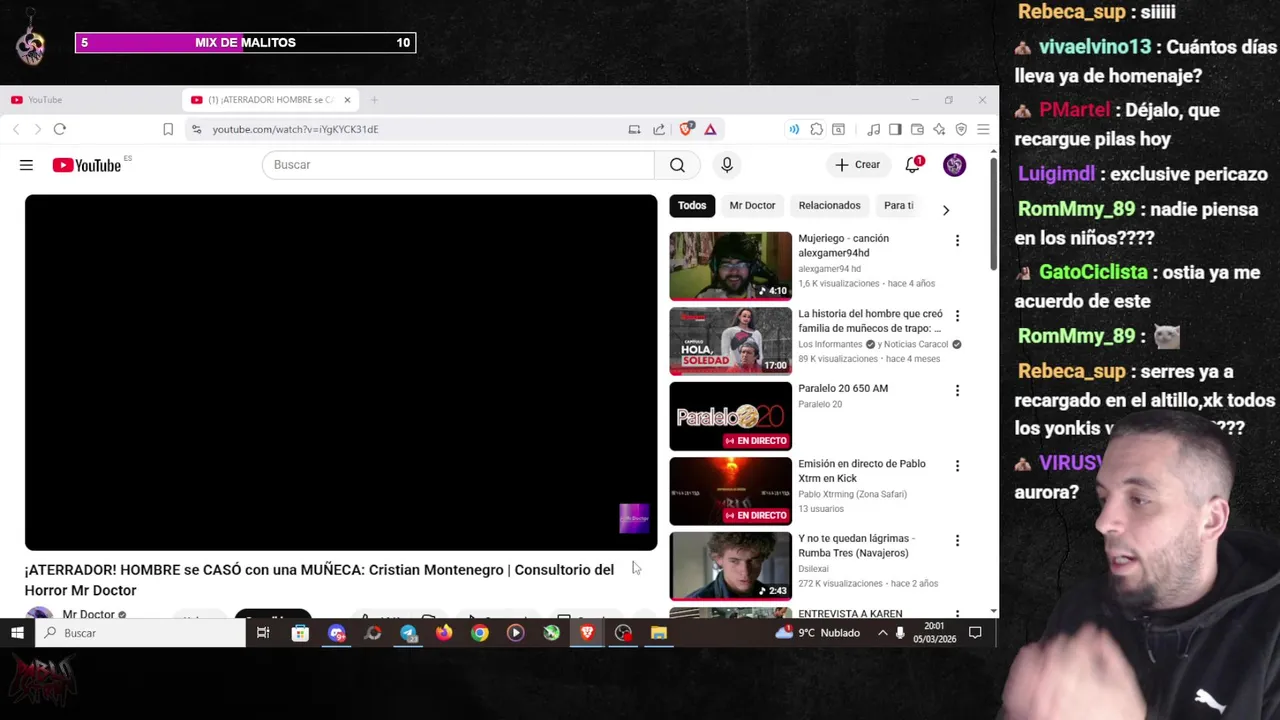Open the Mr Doctor channel link
This screenshot has width=1280, height=720.
point(89,615)
